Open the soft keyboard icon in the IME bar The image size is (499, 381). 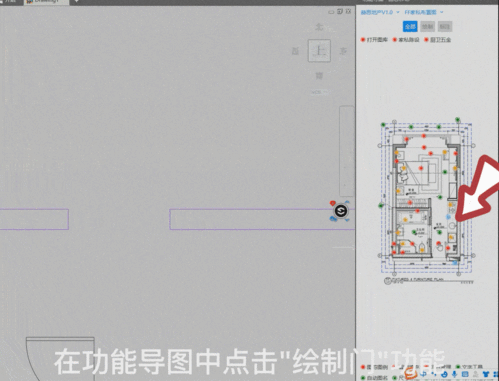(465, 375)
